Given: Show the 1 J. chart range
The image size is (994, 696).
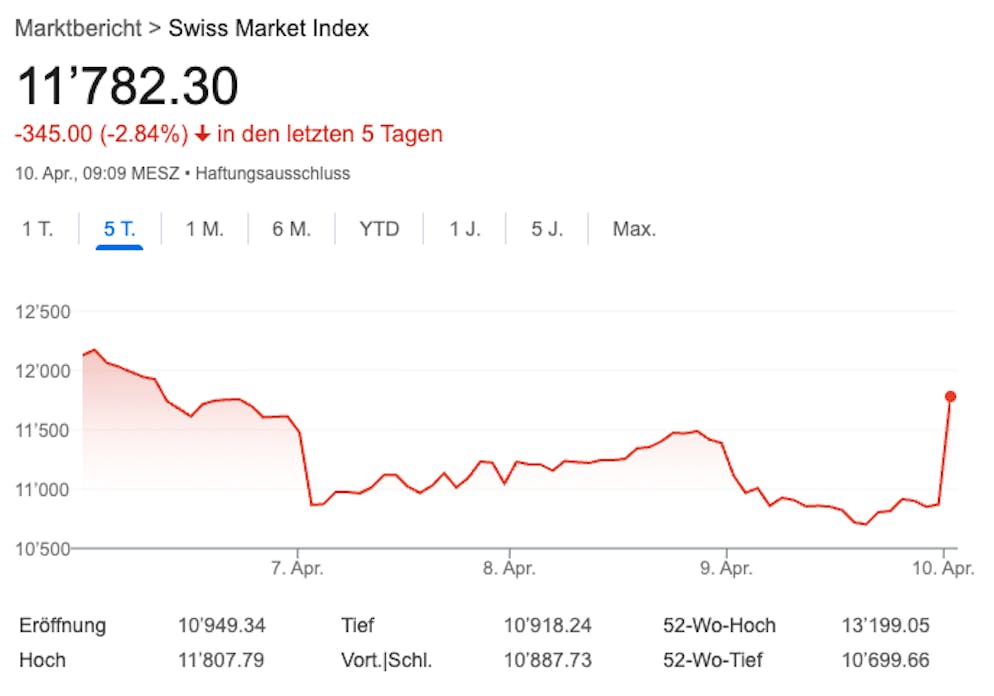Looking at the screenshot, I should coord(464,229).
